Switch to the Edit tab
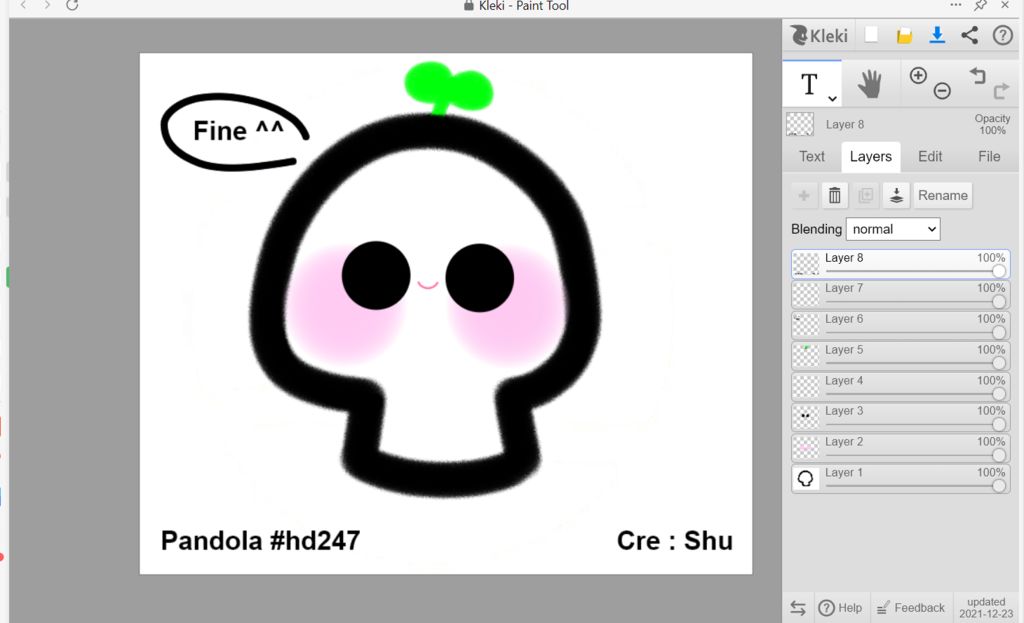Viewport: 1024px width, 623px height. pyautogui.click(x=930, y=157)
